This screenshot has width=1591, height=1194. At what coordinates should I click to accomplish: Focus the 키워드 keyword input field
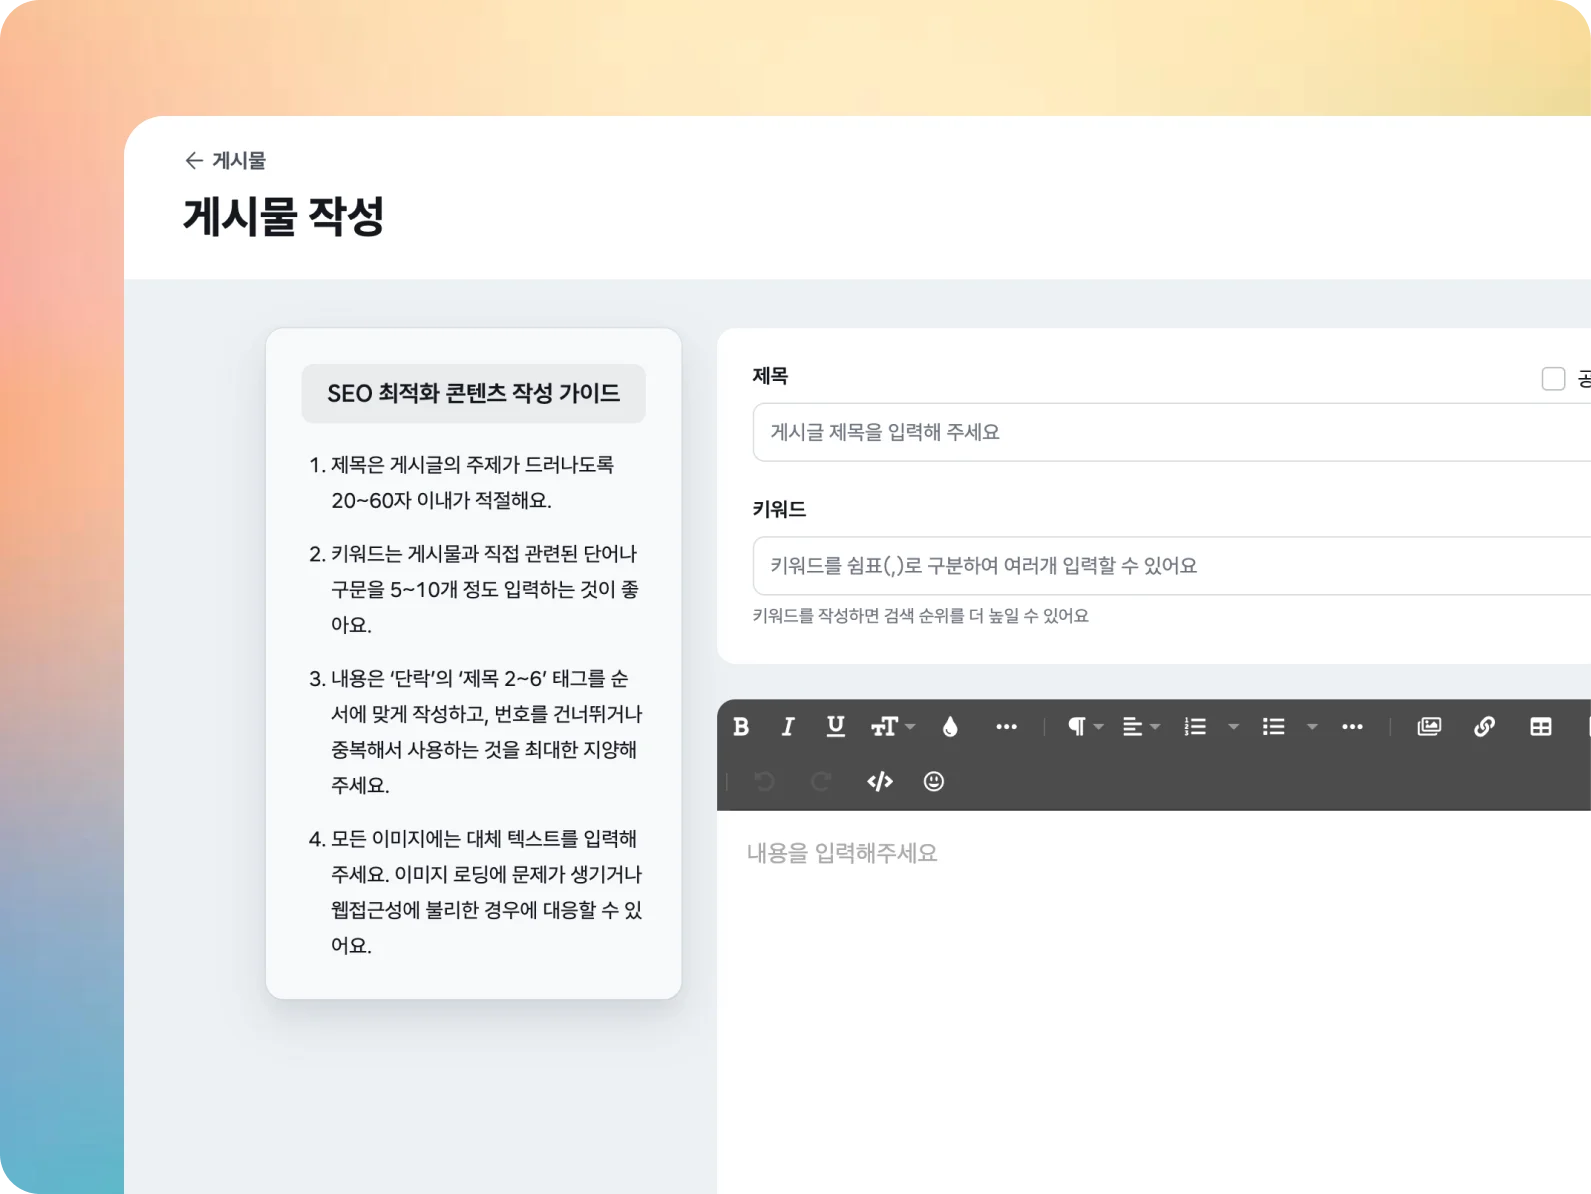(x=1172, y=566)
